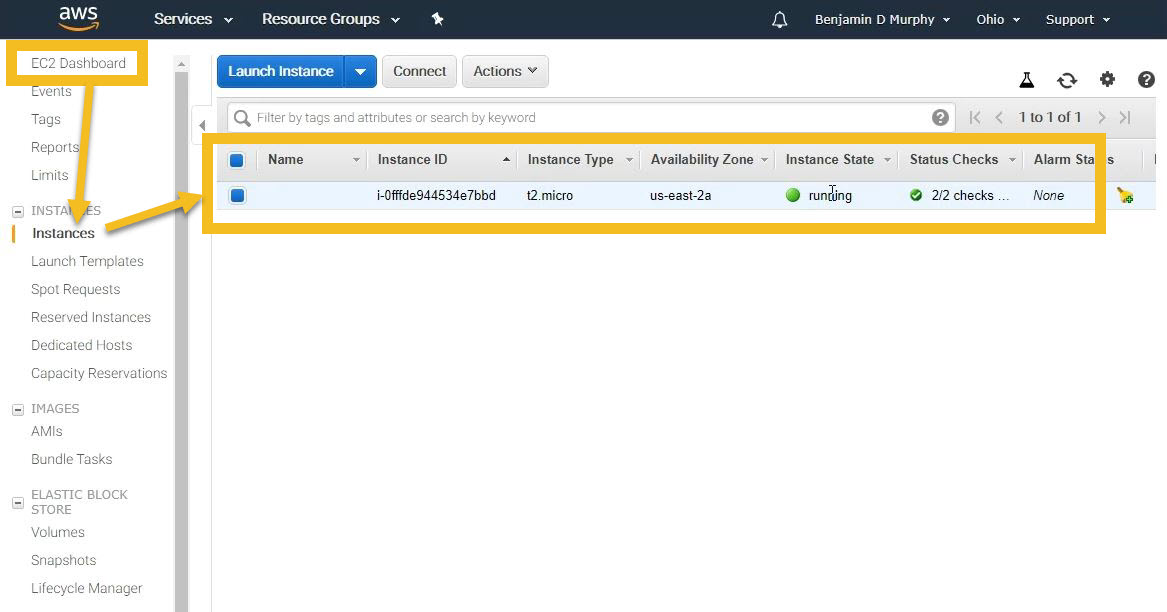
Task: Click the Connect button
Action: [419, 71]
